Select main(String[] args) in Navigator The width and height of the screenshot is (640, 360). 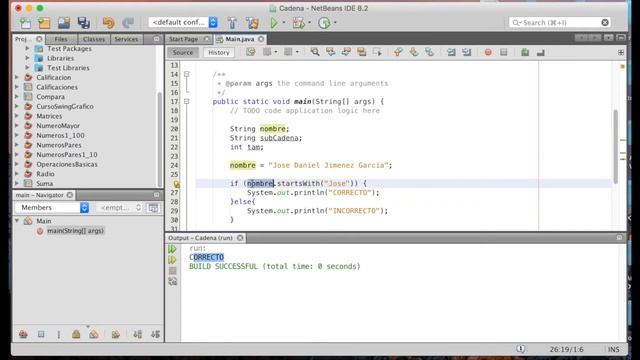click(75, 231)
